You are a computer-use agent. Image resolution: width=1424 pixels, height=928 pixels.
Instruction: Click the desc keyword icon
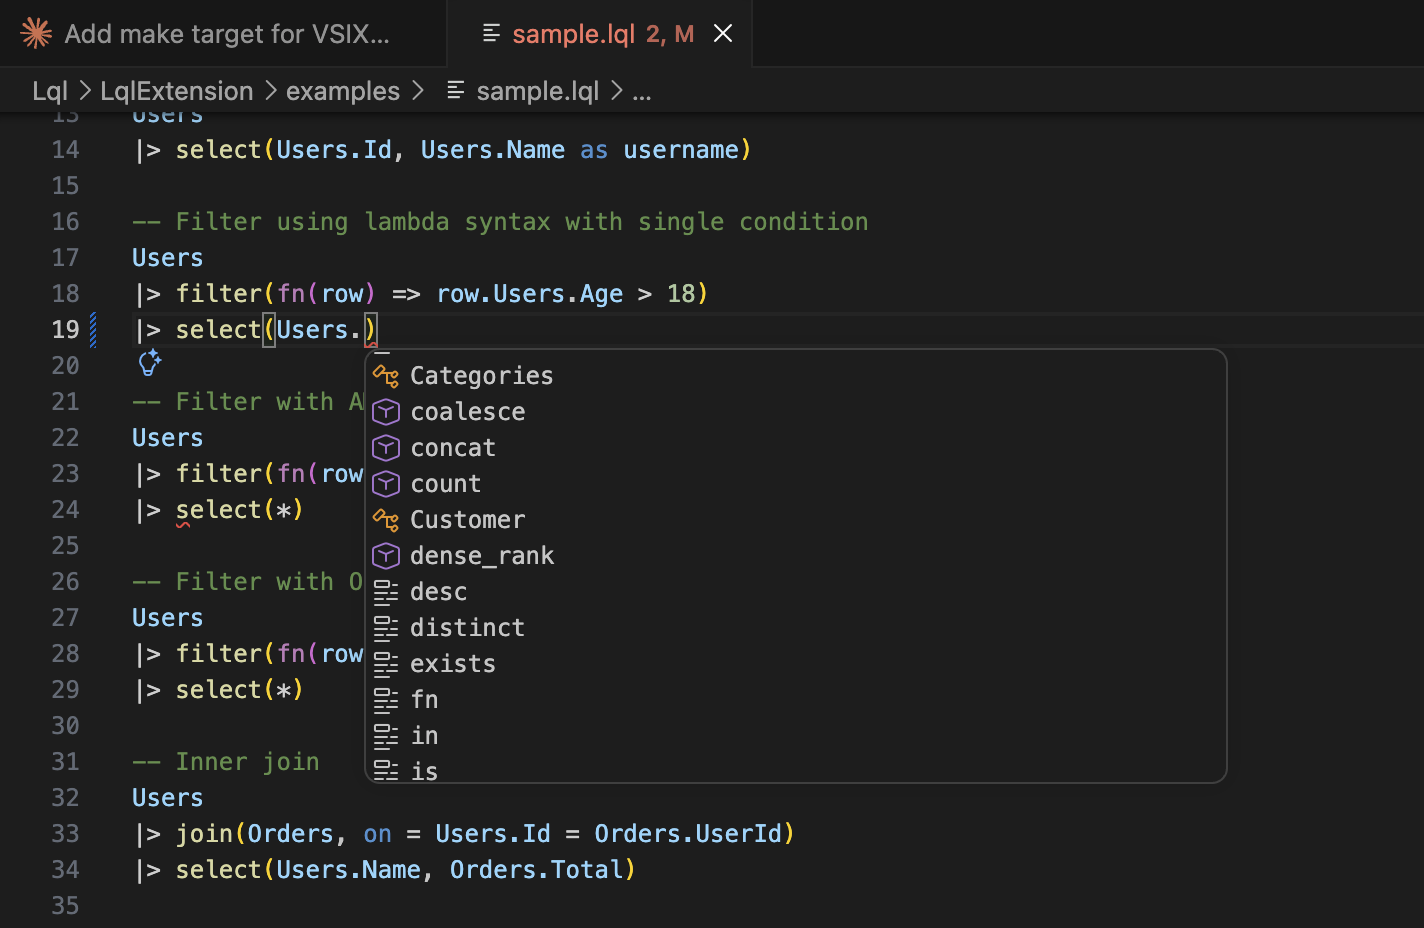pos(386,592)
